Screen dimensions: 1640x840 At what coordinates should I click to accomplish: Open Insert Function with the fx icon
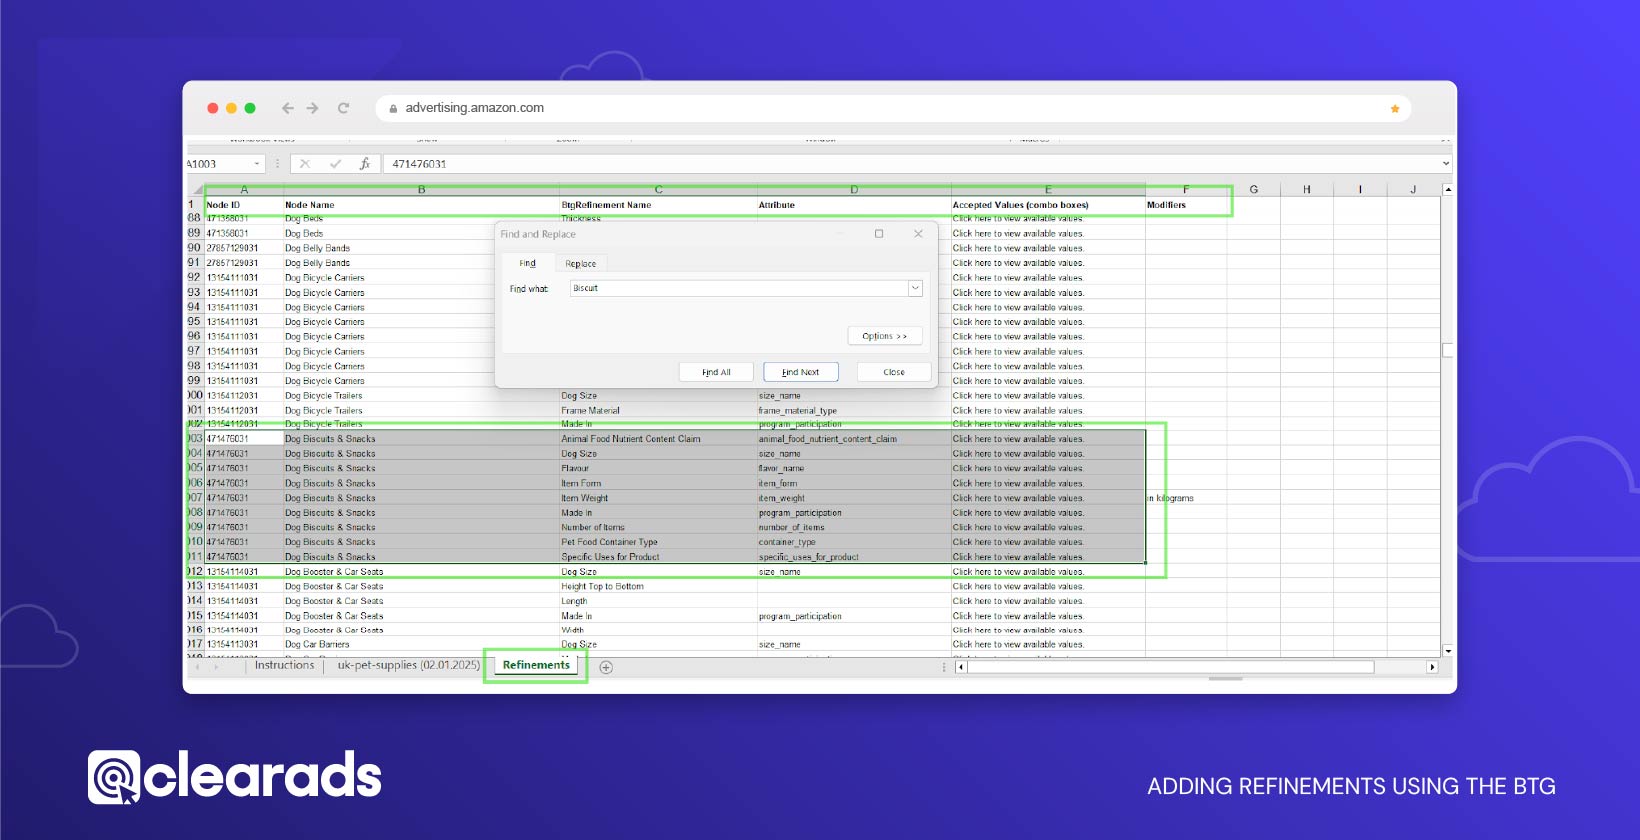[365, 164]
